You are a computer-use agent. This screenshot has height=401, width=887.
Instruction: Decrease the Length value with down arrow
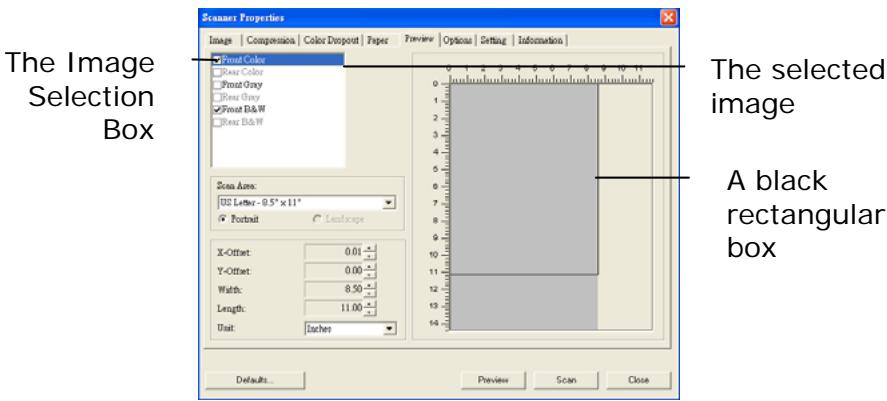[x=369, y=312]
